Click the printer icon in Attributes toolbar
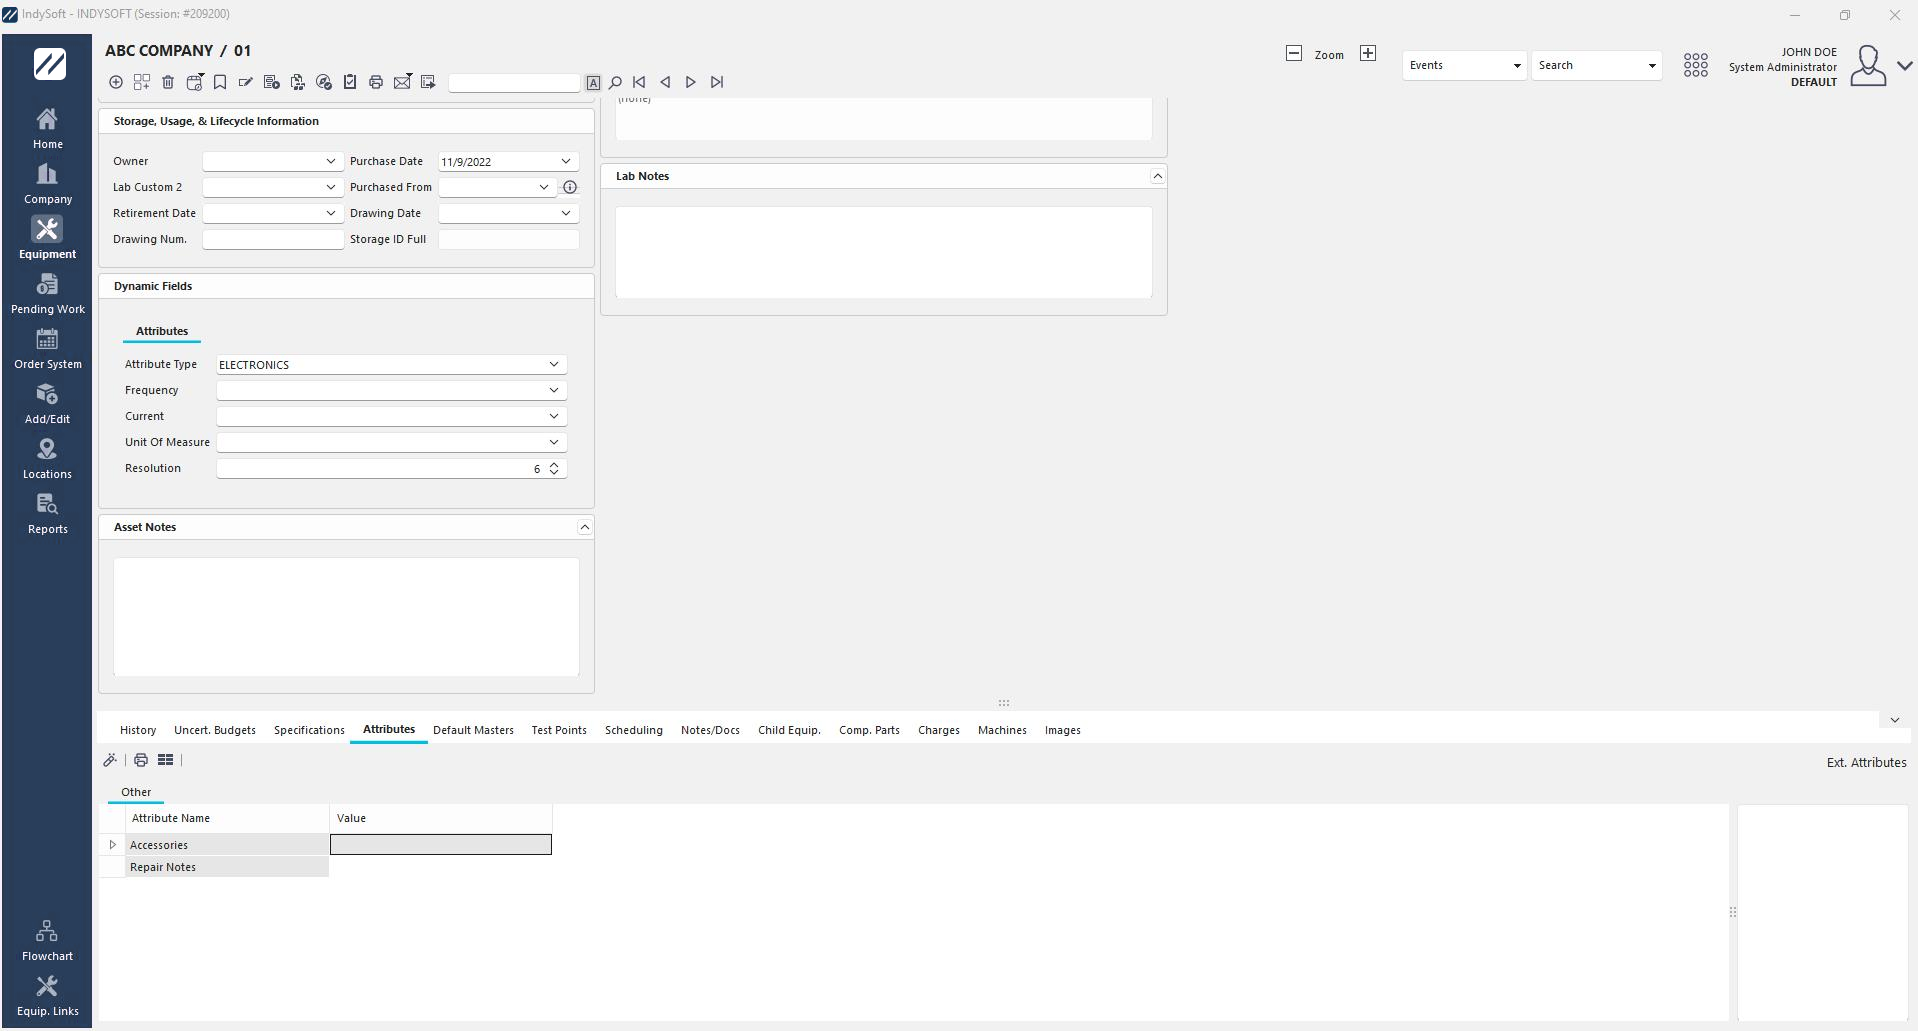This screenshot has width=1918, height=1031. (x=141, y=760)
